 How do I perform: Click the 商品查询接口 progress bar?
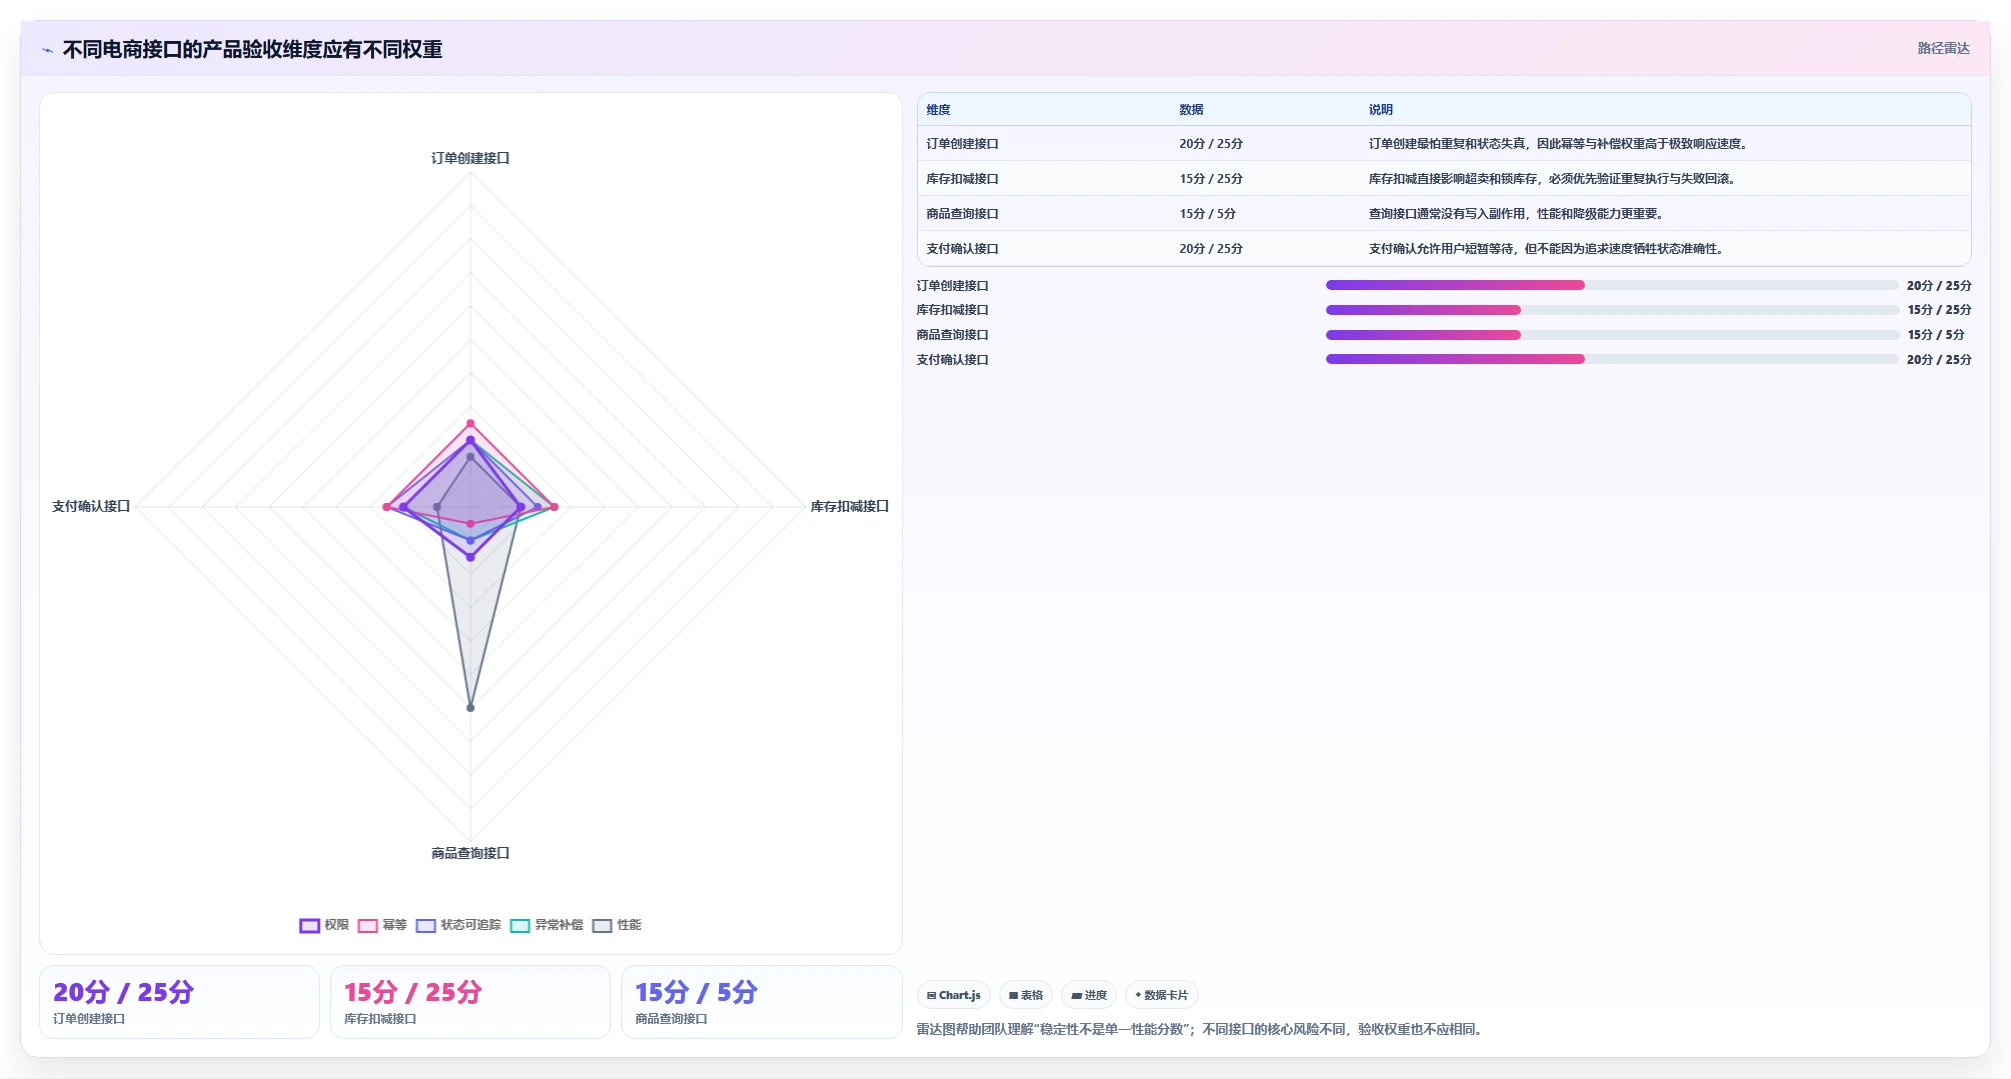point(1612,335)
